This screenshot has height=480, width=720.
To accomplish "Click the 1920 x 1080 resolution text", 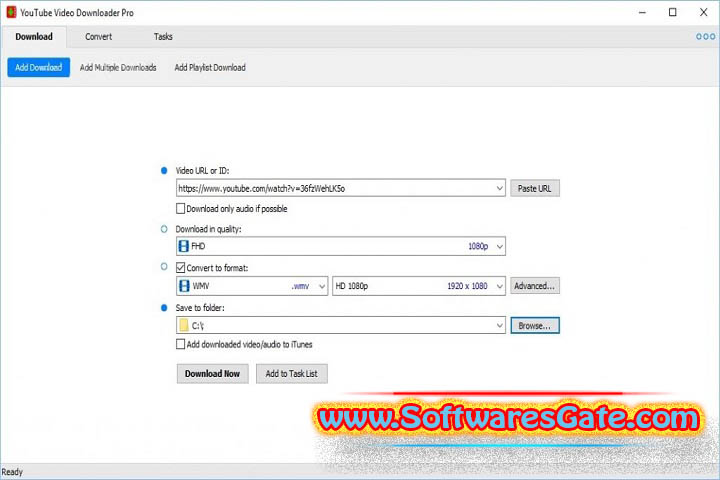I will [467, 286].
